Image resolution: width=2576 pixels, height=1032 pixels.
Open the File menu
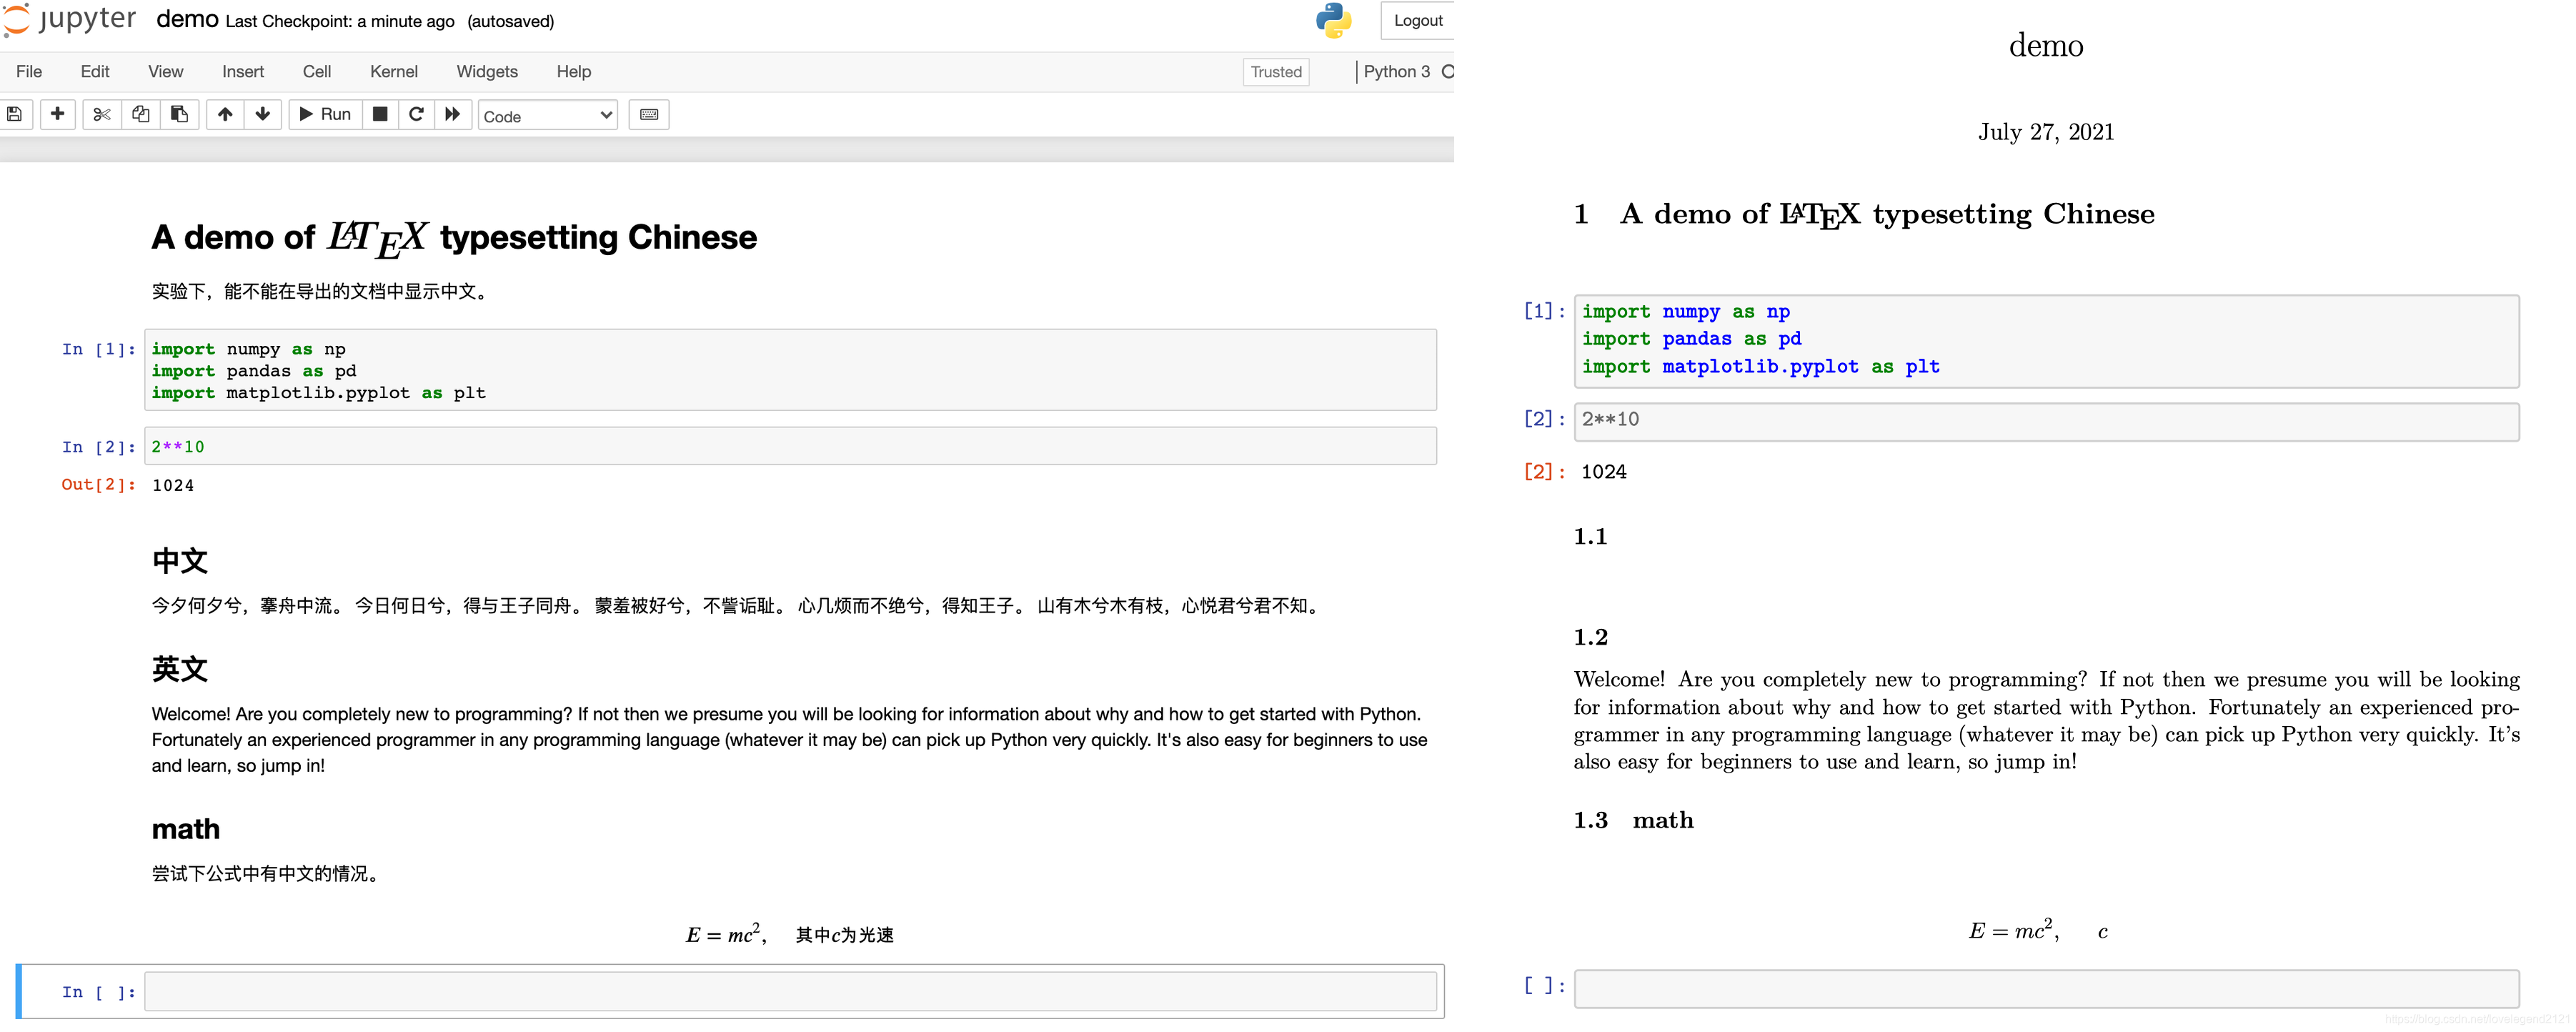coord(29,71)
